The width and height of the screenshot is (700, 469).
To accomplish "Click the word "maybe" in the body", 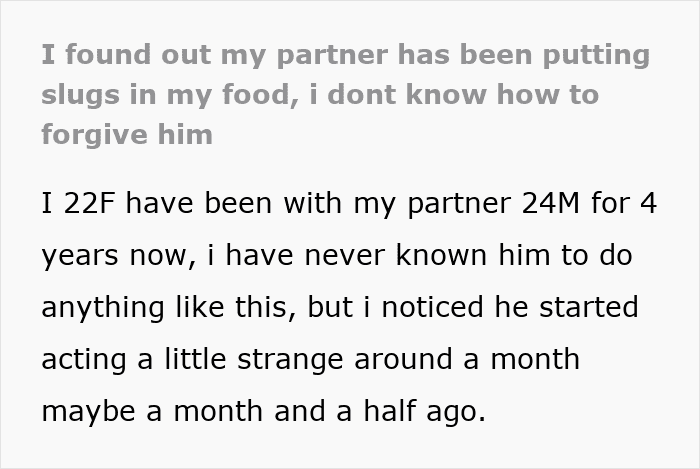I will click(x=86, y=410).
